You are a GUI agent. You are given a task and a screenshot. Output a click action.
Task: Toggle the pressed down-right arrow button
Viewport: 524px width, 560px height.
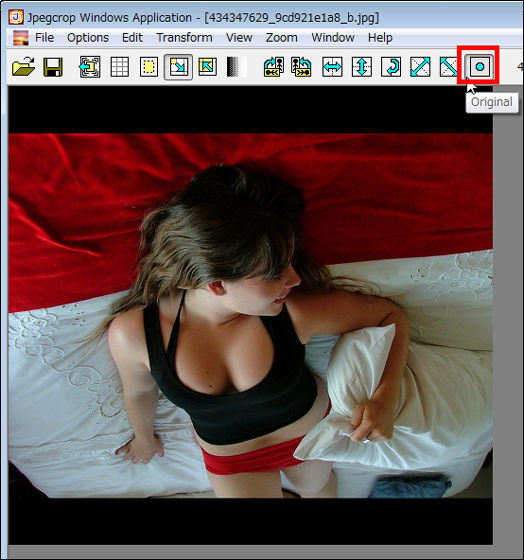pyautogui.click(x=178, y=67)
